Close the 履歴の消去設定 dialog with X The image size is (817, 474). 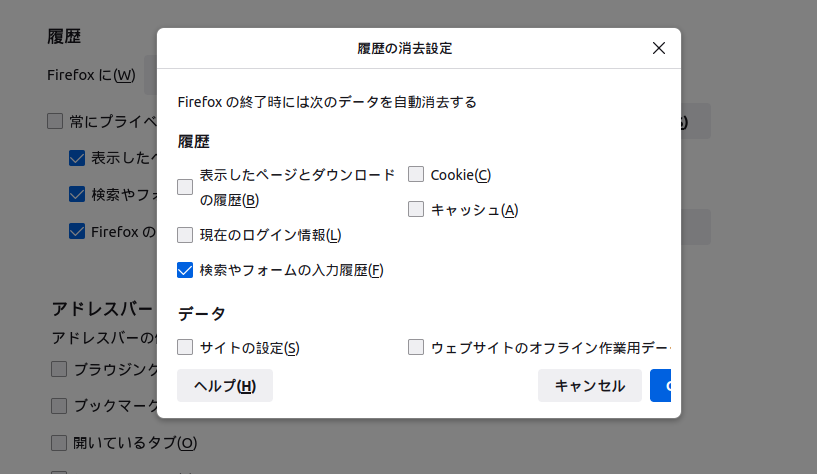pyautogui.click(x=658, y=48)
